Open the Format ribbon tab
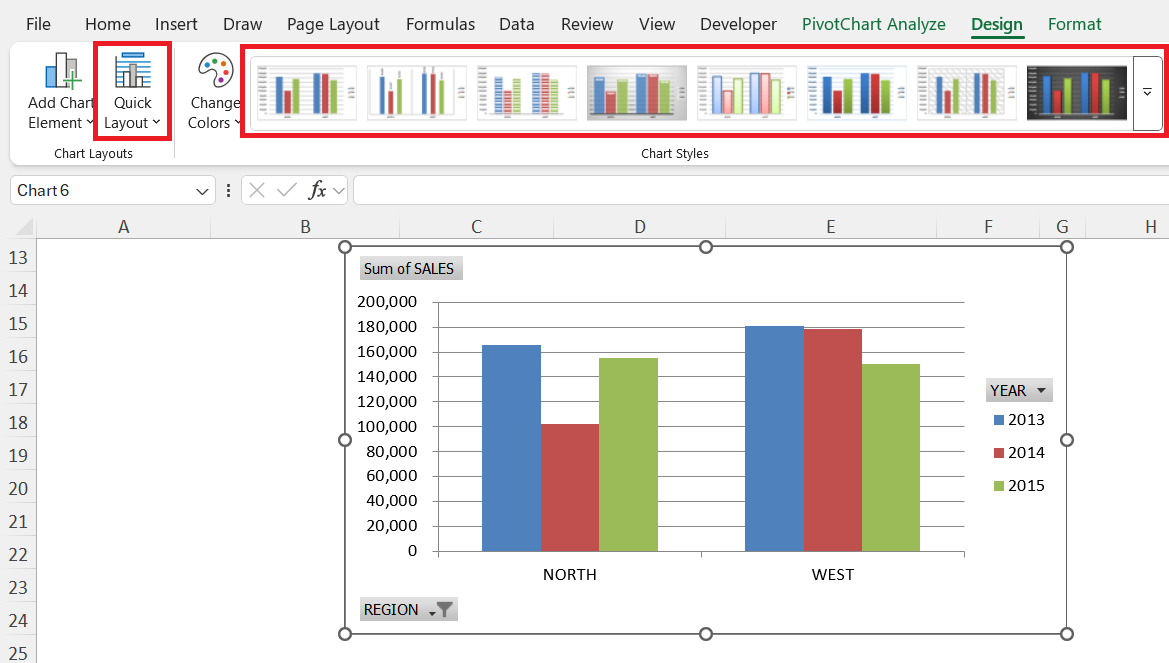Image resolution: width=1169 pixels, height=663 pixels. point(1074,24)
